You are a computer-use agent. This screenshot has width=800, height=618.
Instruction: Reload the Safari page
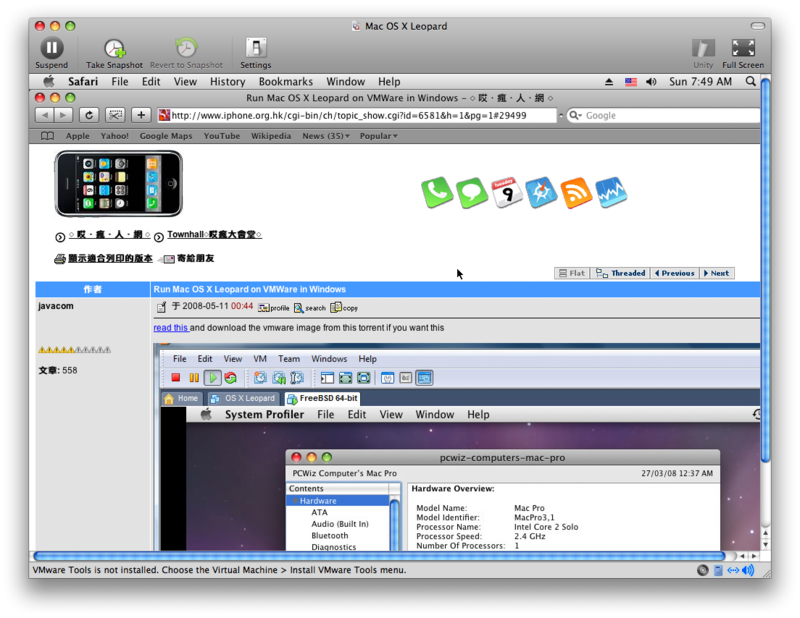pos(89,115)
